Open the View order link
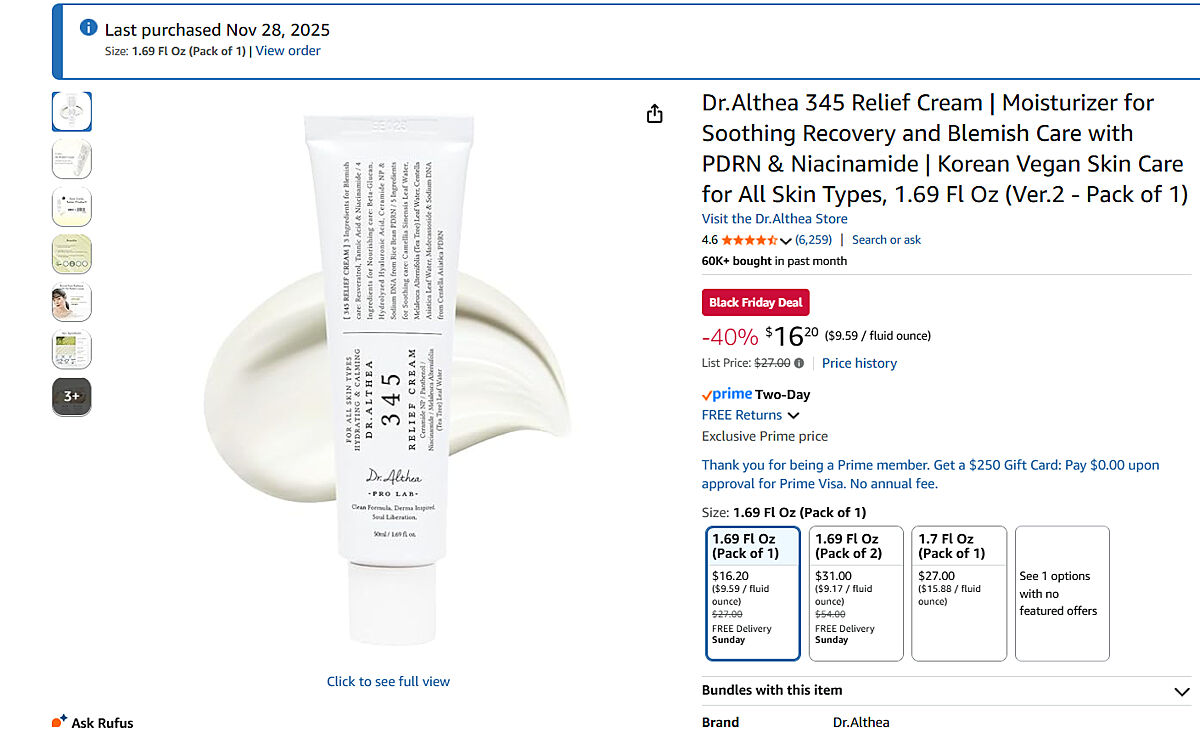Image resolution: width=1200 pixels, height=732 pixels. [288, 51]
